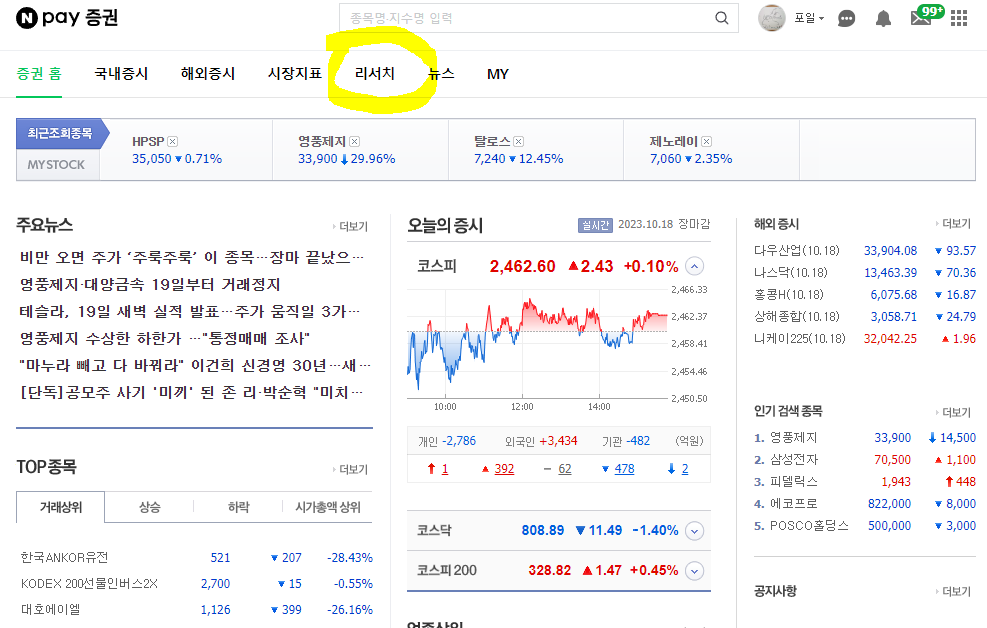The height and width of the screenshot is (628, 987).
Task: Open news headline 비만 오면 주가 주룩주룩
Action: point(192,257)
